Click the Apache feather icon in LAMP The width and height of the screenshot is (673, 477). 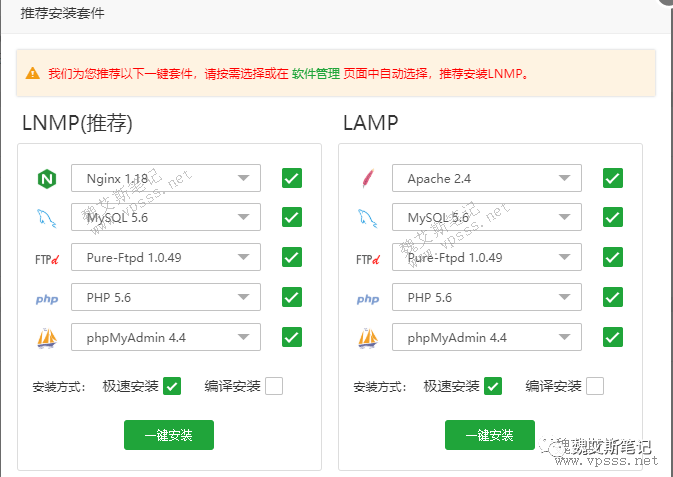(x=368, y=179)
